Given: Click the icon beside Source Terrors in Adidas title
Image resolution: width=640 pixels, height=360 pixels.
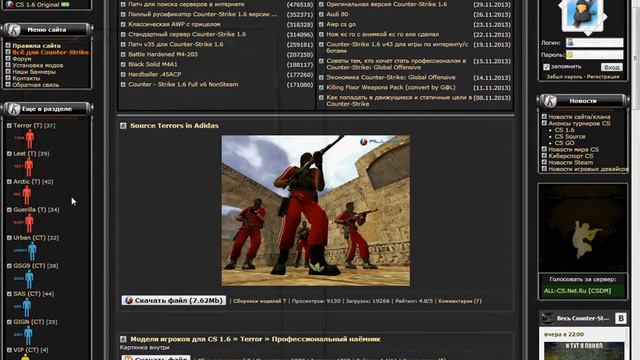Looking at the screenshot, I should pos(123,126).
